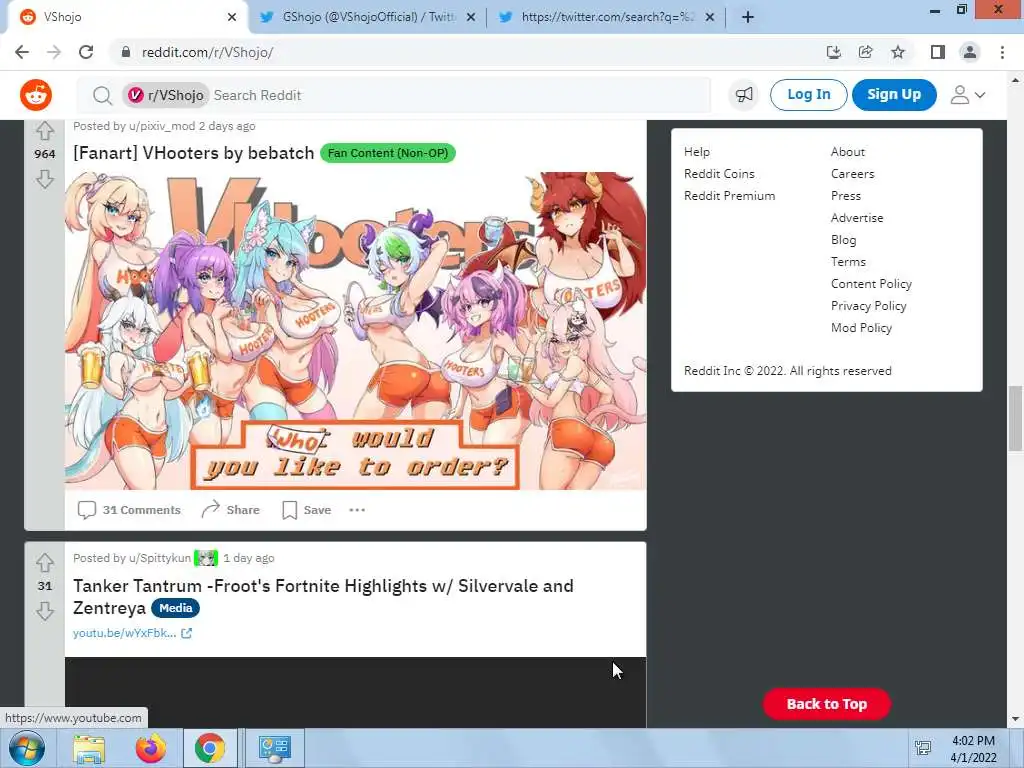Open the megaphone advertise icon
The height and width of the screenshot is (768, 1024).
(744, 95)
